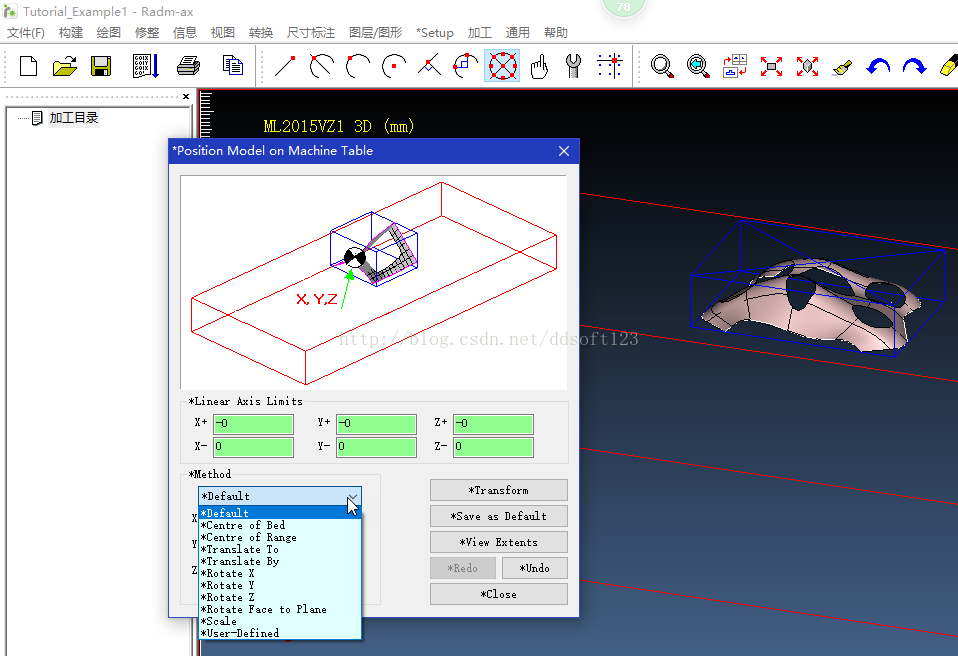Click the *Transform button
Viewport: 958px width, 656px height.
click(499, 490)
